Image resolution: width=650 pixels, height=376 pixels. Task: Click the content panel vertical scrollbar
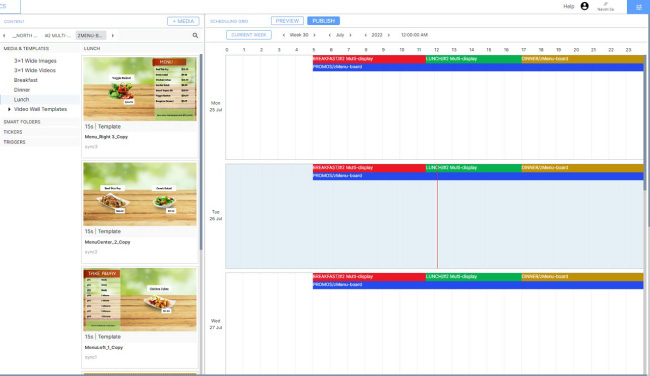(x=201, y=151)
